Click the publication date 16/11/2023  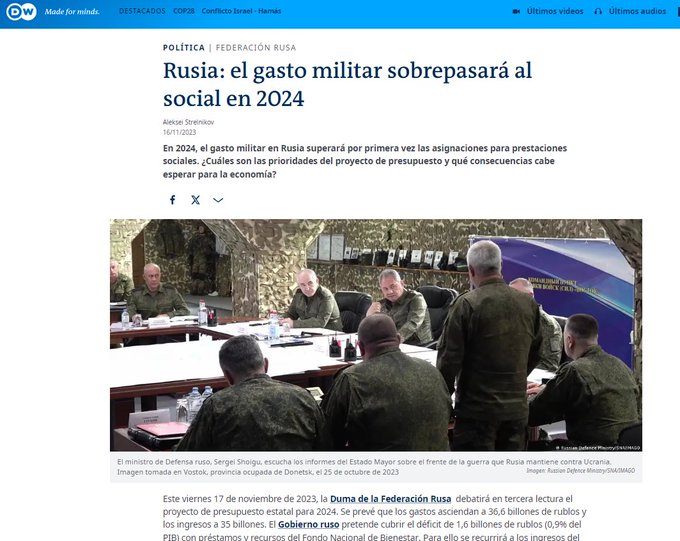[179, 132]
